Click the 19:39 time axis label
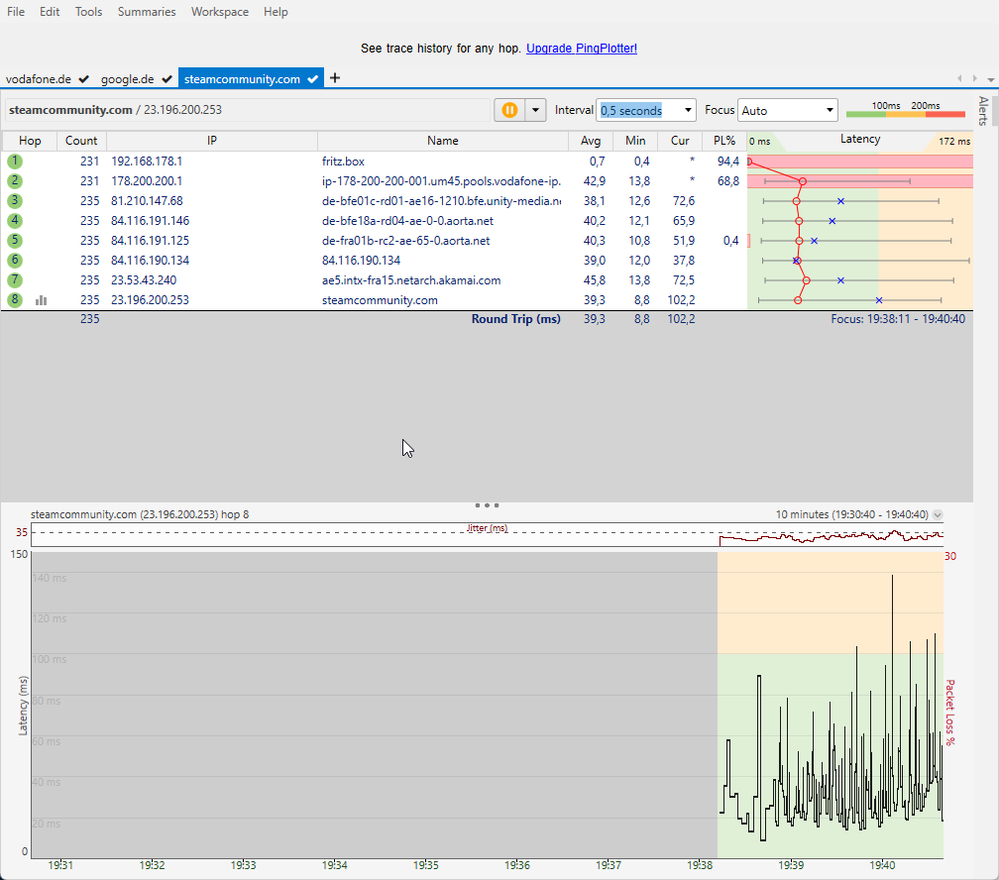The image size is (999, 880). coord(791,865)
